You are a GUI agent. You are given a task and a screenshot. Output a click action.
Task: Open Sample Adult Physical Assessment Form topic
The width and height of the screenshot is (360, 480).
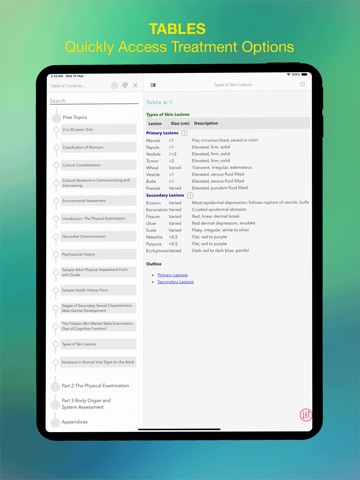[98, 272]
